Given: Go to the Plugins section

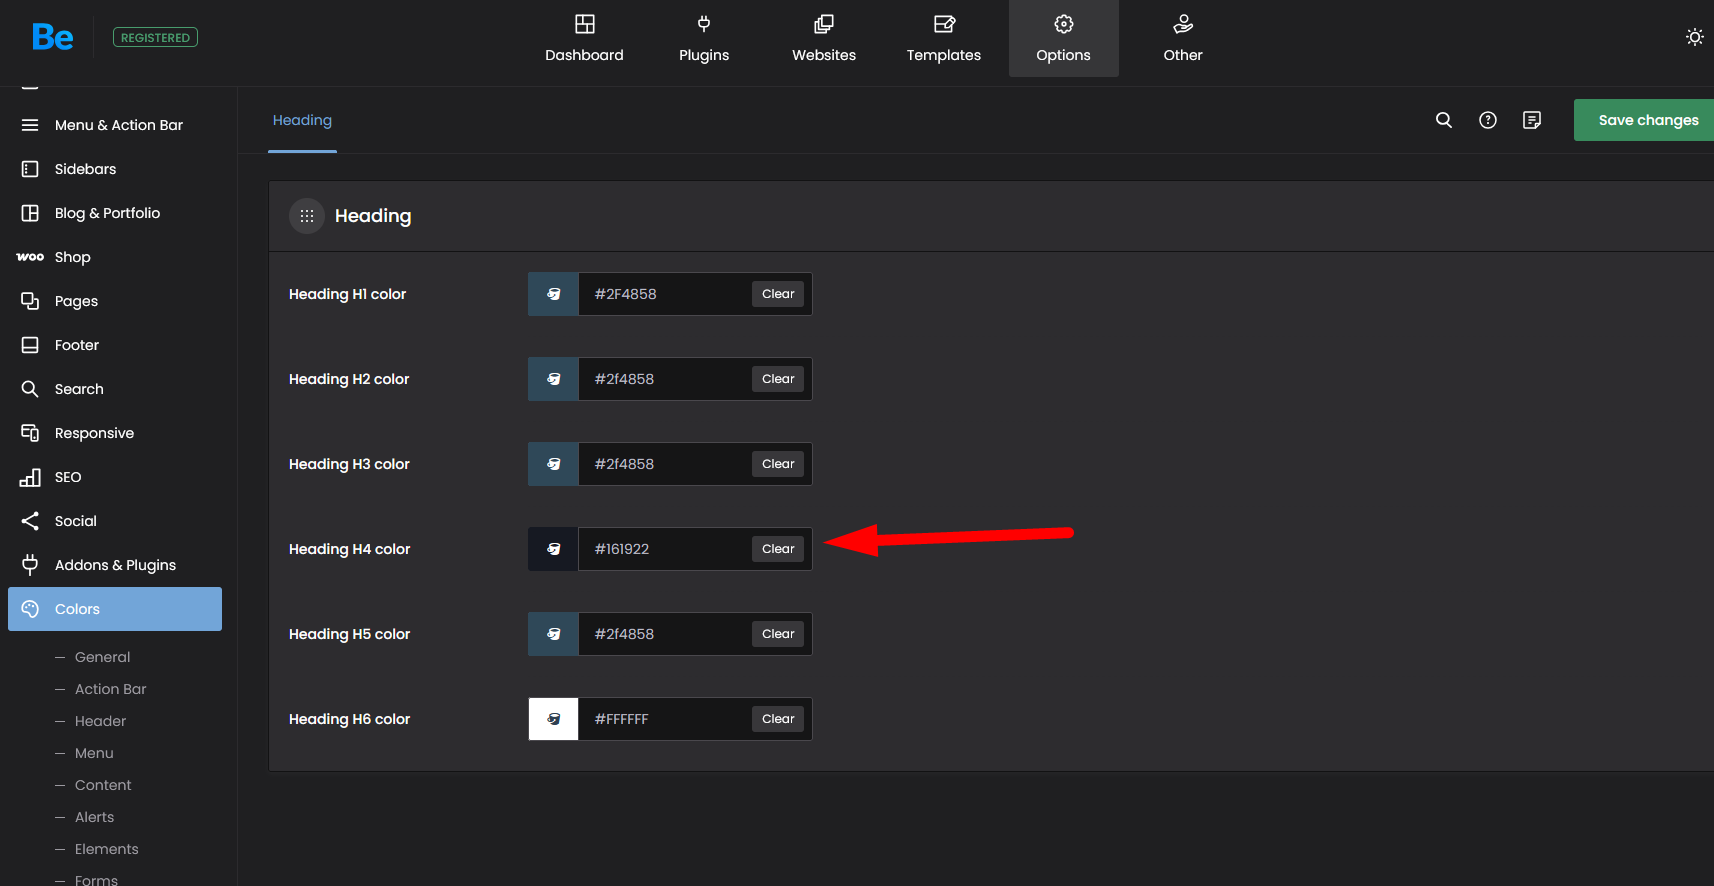Looking at the screenshot, I should point(703,39).
